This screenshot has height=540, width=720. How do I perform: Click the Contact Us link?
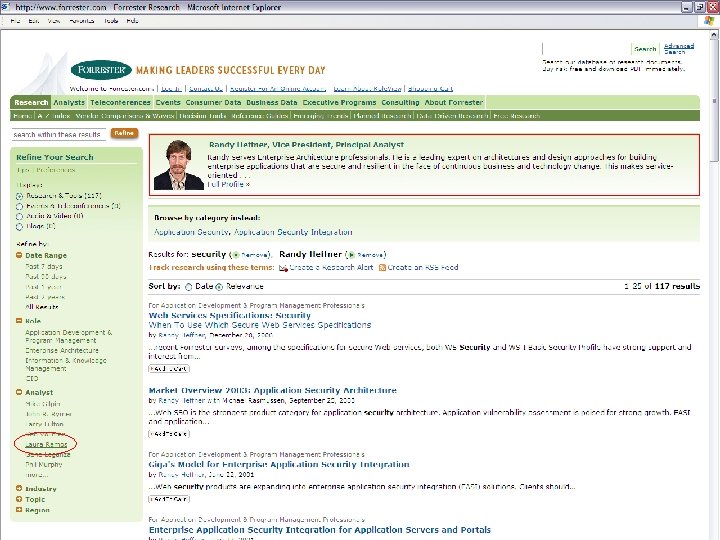(x=206, y=89)
